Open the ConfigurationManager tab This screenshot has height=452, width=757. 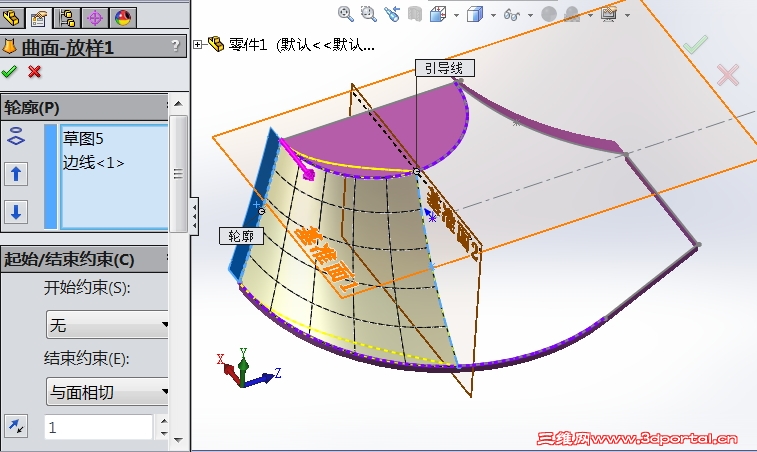[67, 18]
